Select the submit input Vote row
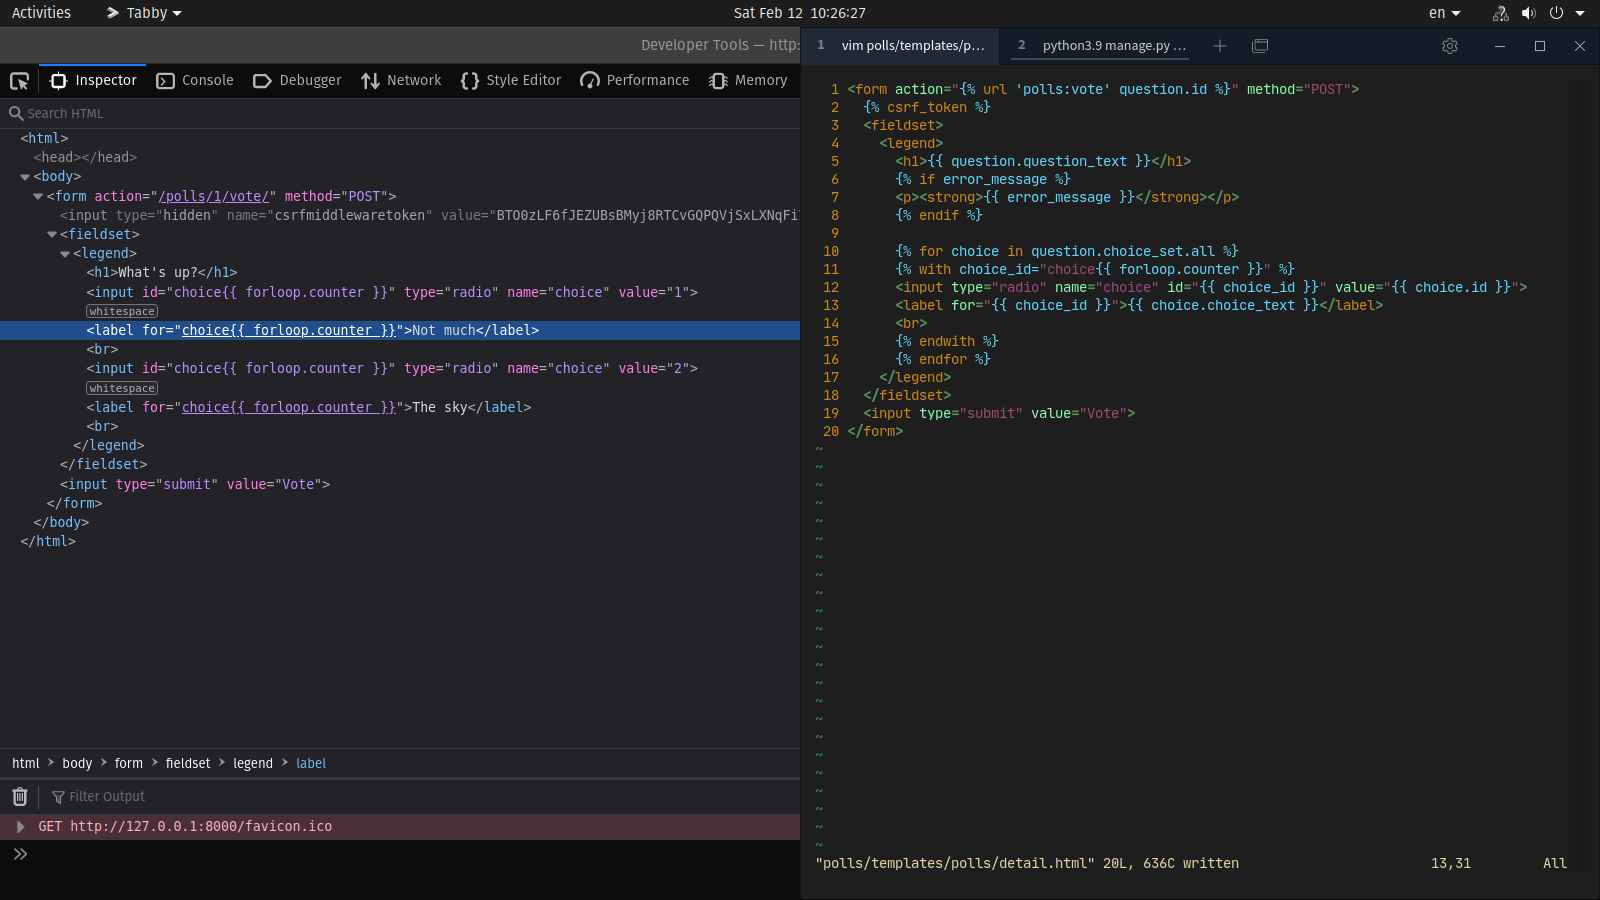The width and height of the screenshot is (1600, 900). click(400, 484)
